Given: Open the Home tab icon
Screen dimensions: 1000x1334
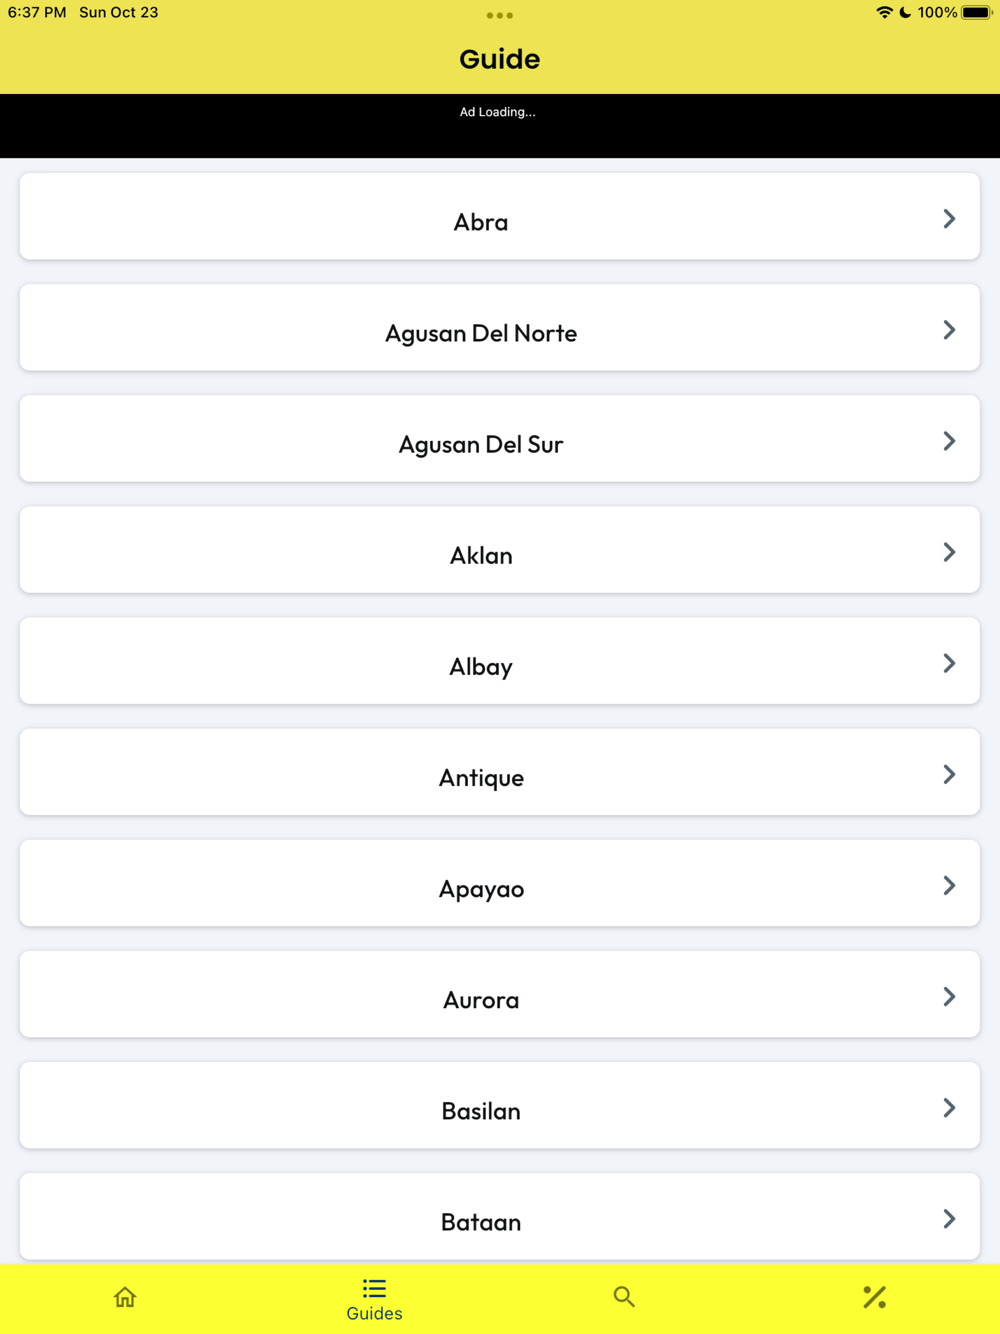Looking at the screenshot, I should point(125,1297).
